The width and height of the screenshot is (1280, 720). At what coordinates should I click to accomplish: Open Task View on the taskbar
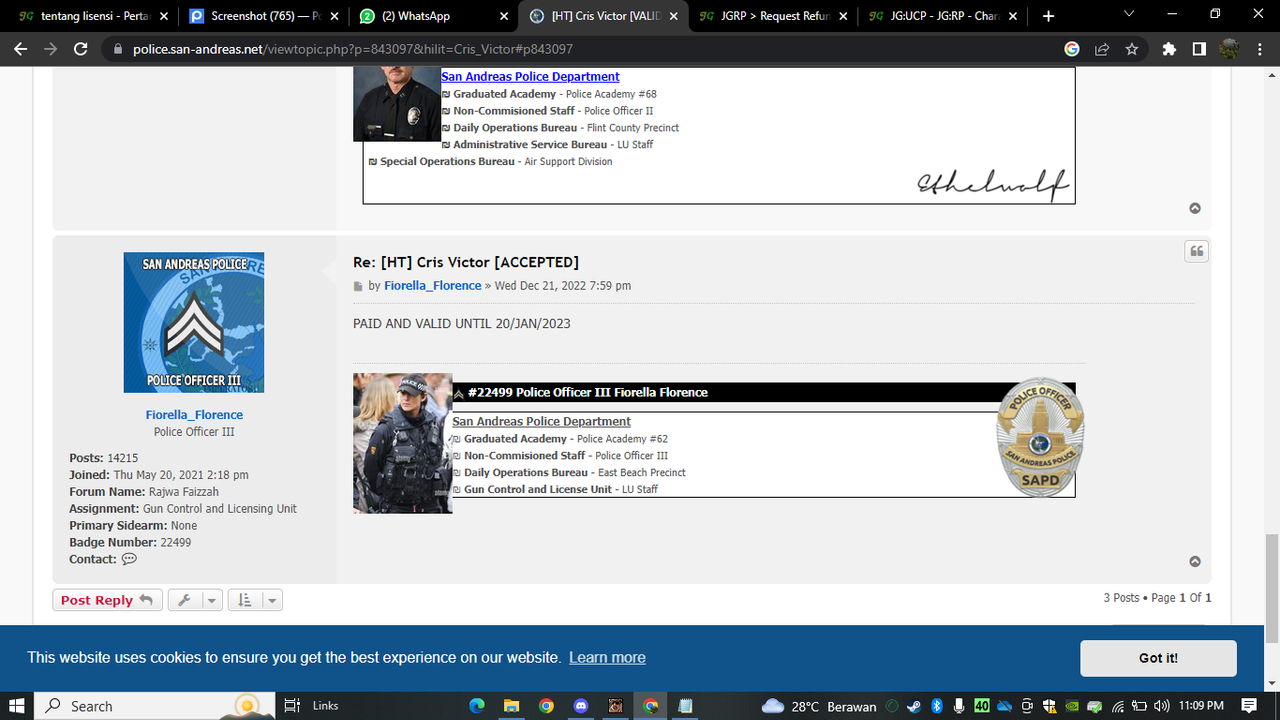click(292, 705)
